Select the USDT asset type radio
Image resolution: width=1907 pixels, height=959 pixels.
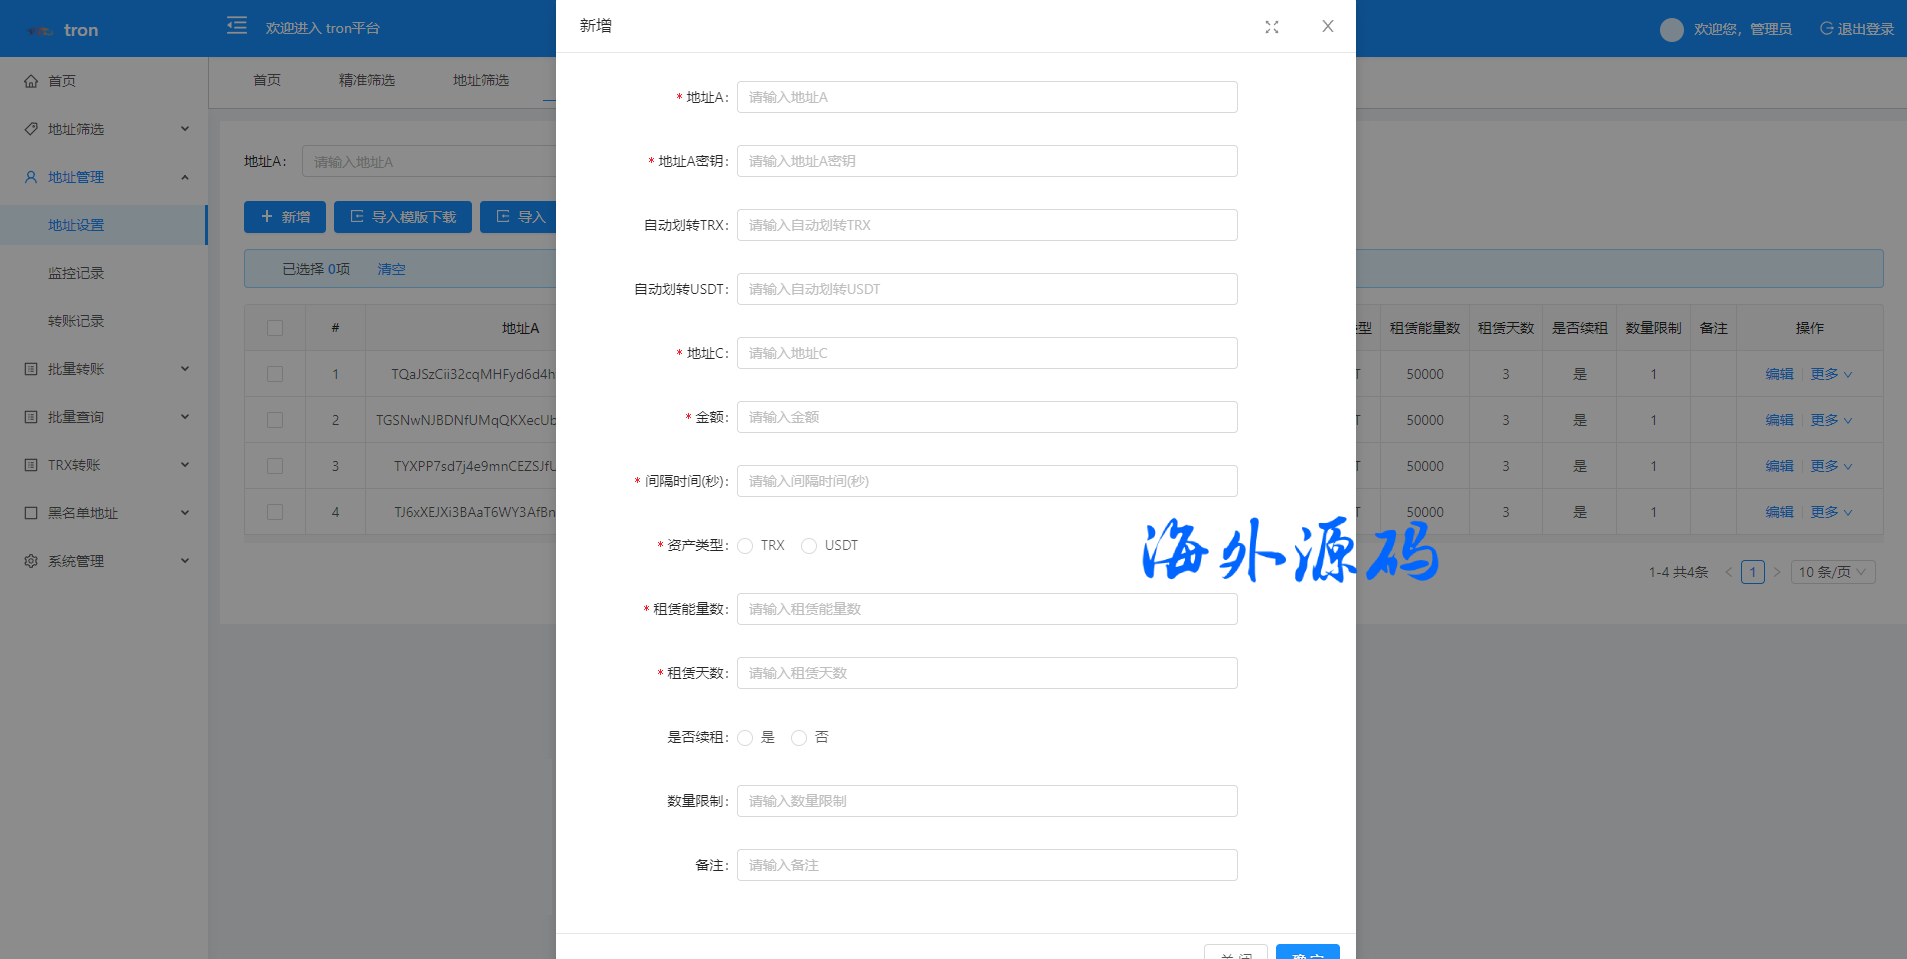[x=809, y=546]
